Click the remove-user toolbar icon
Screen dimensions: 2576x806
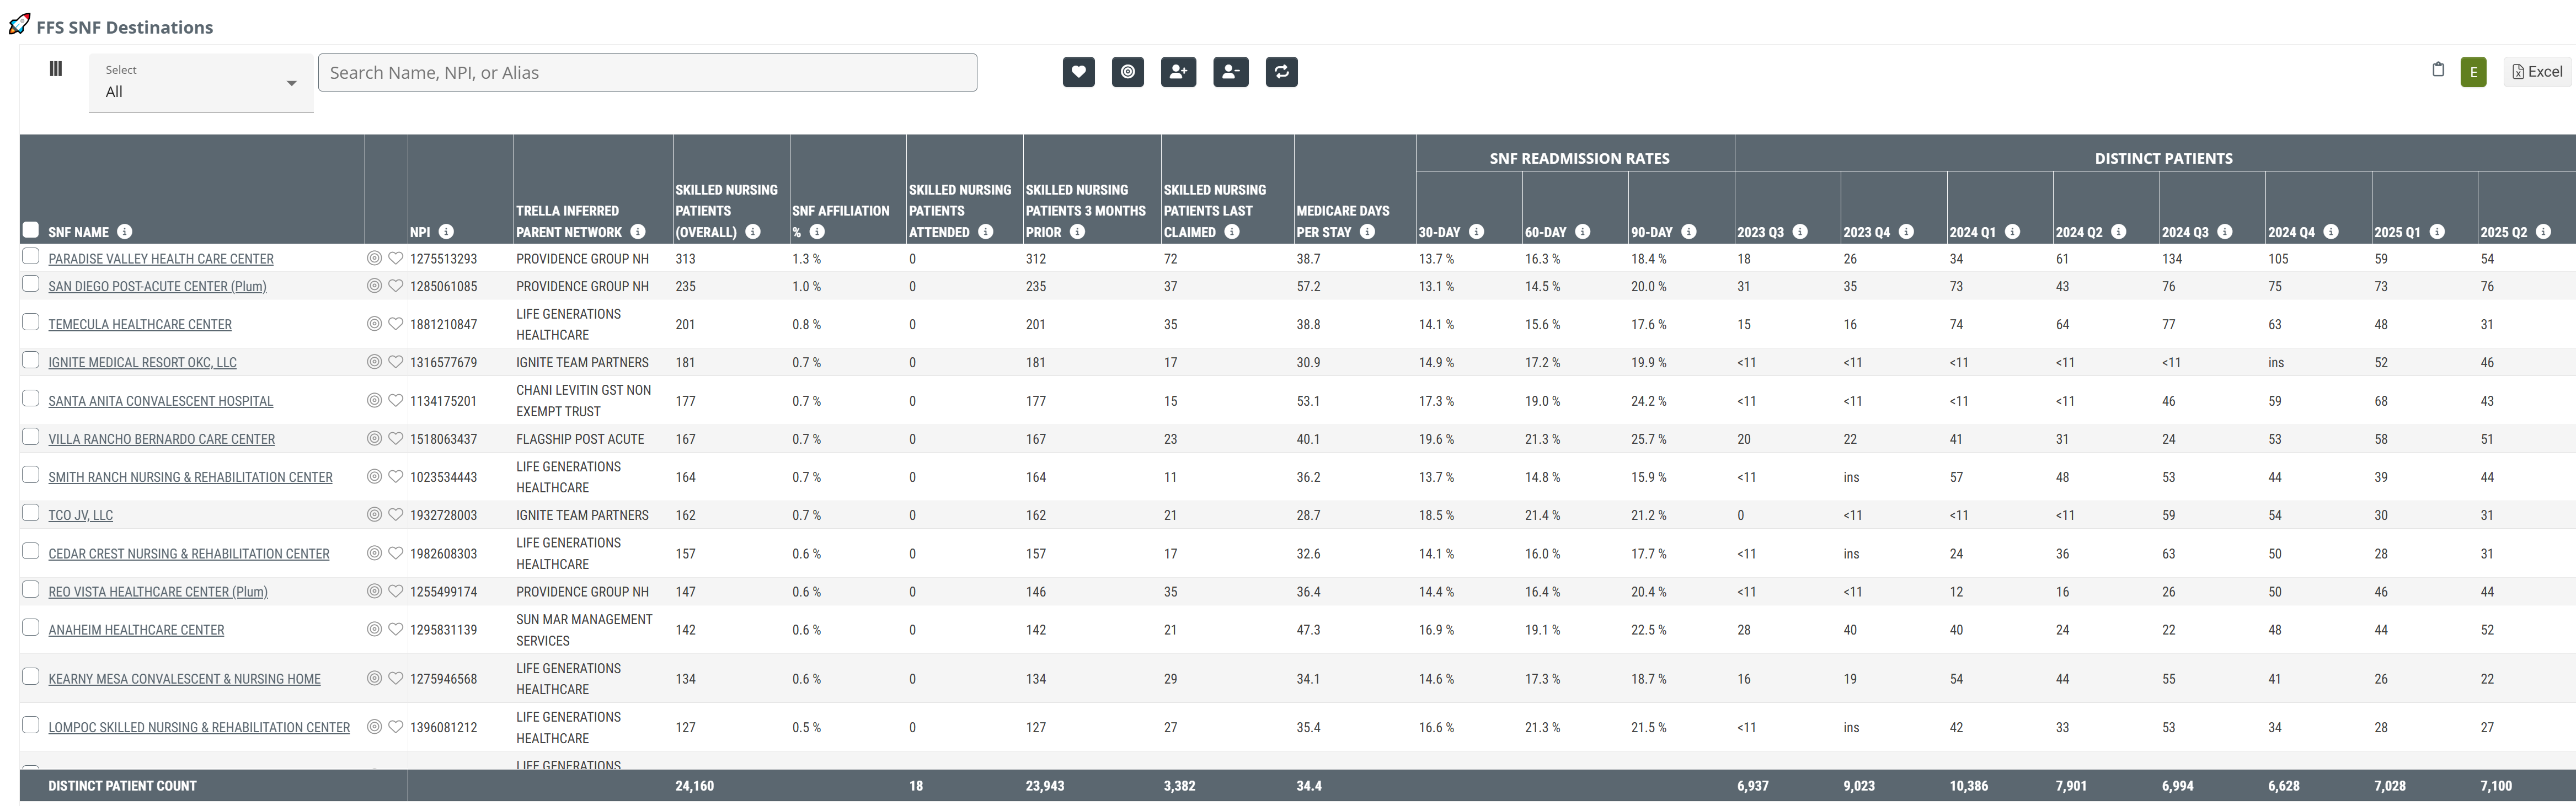tap(1230, 72)
